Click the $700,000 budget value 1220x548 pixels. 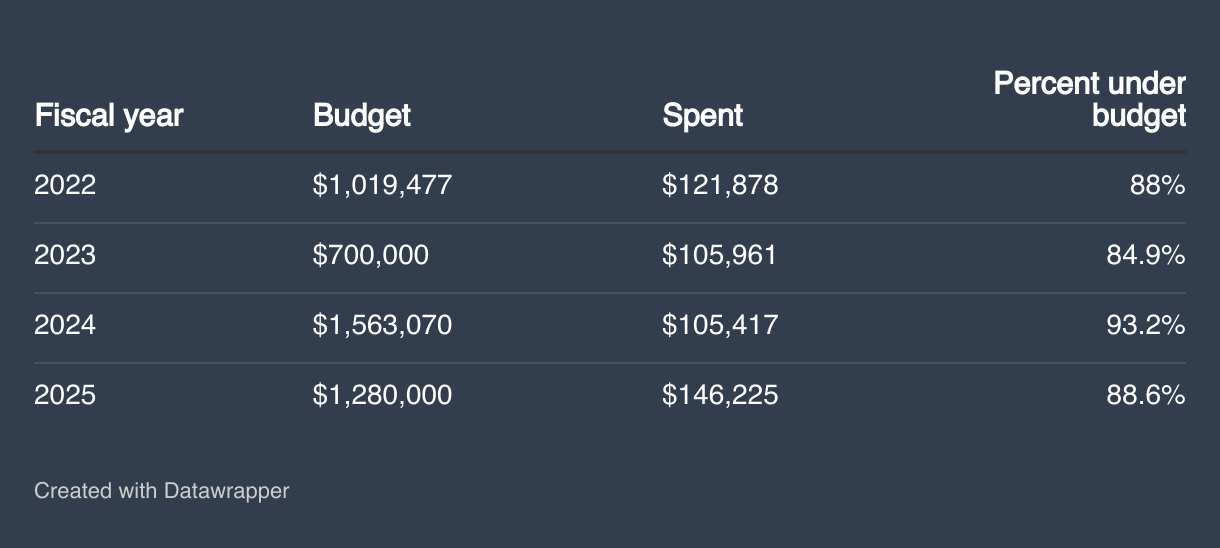click(x=370, y=255)
